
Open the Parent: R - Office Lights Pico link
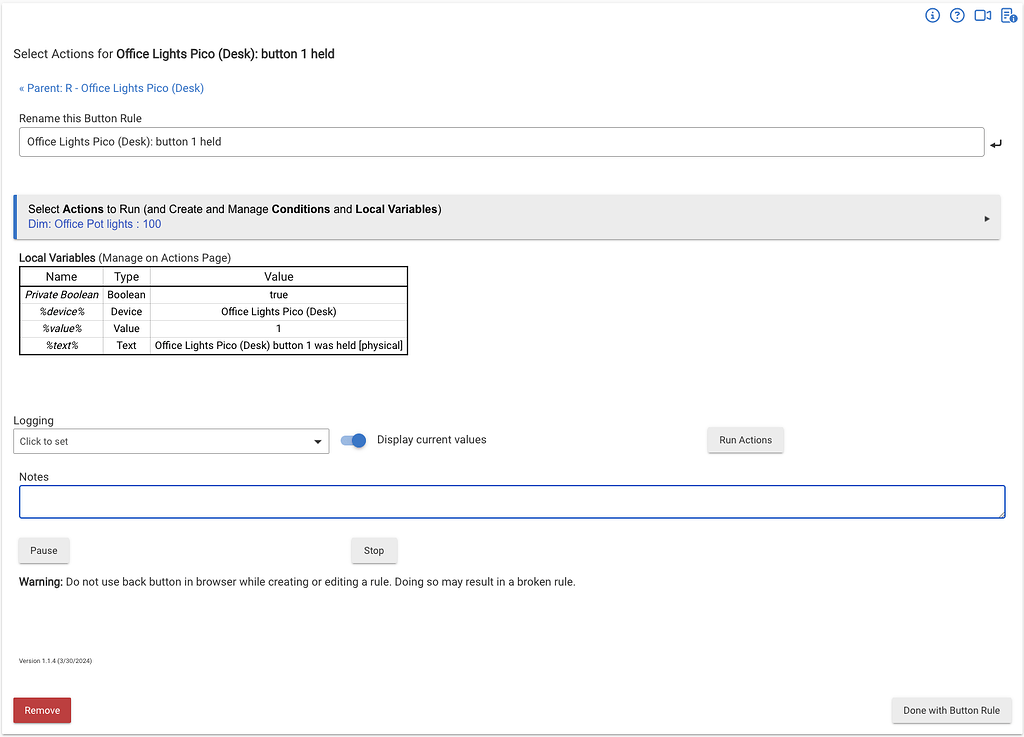coord(111,88)
